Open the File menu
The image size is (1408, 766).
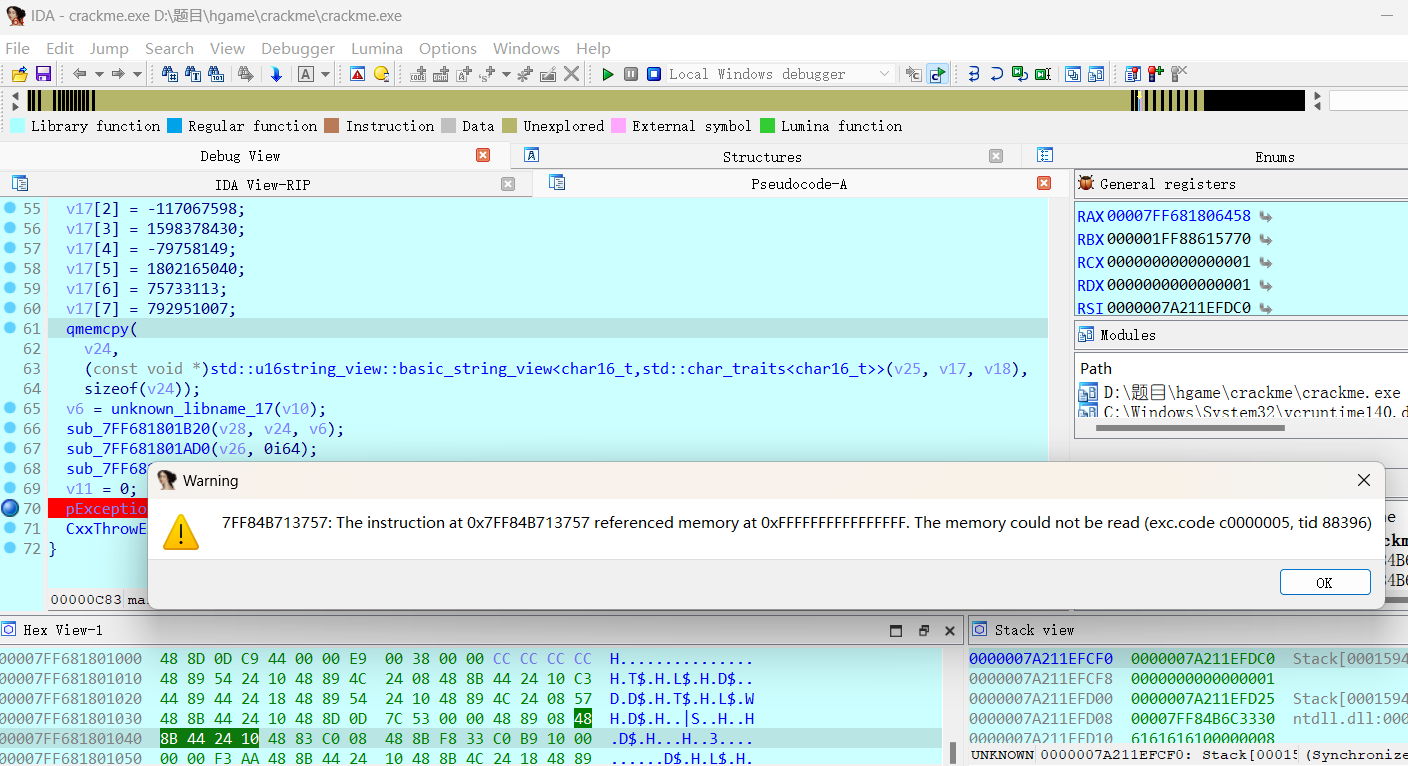pos(17,48)
